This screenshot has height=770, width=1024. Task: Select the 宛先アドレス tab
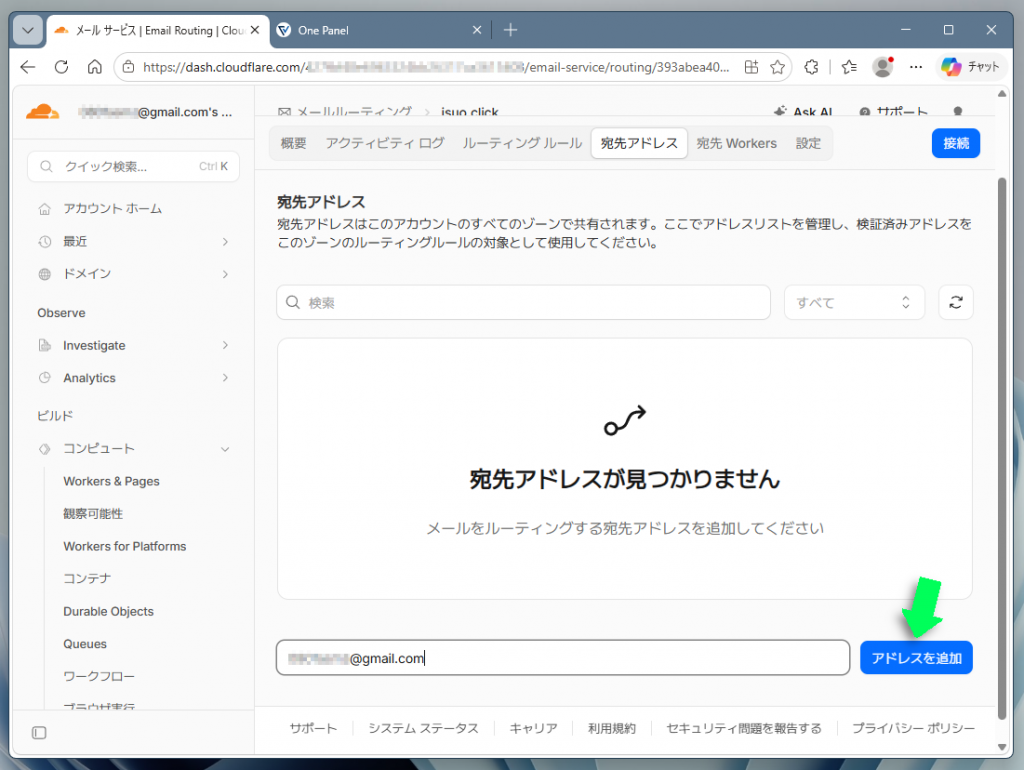point(639,143)
